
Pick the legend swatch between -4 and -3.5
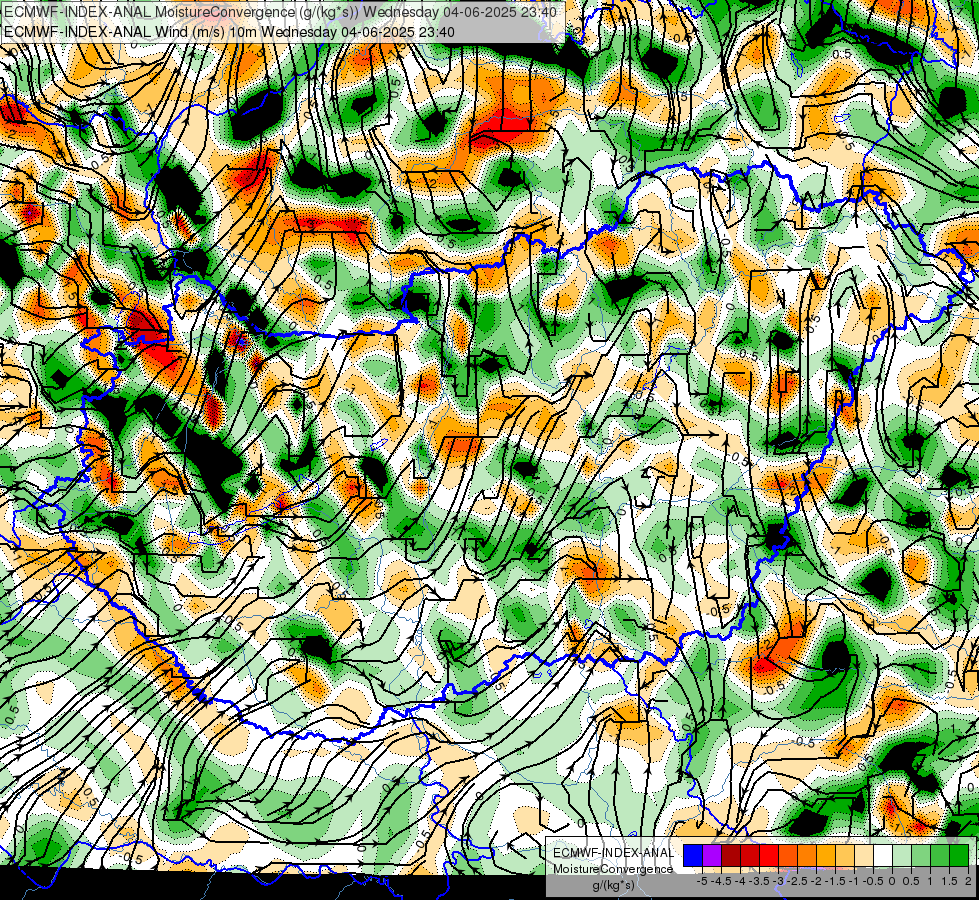coord(750,856)
